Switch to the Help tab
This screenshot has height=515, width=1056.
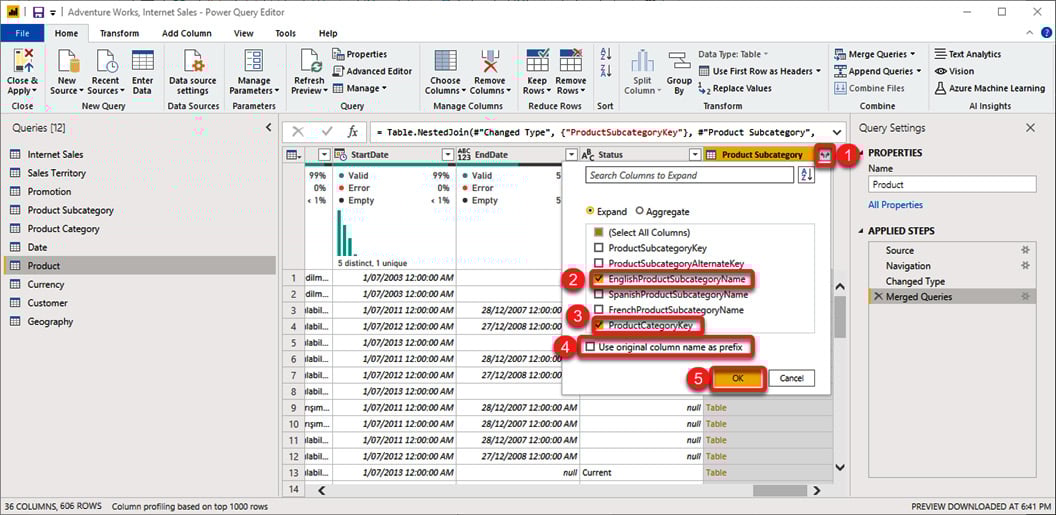(328, 33)
